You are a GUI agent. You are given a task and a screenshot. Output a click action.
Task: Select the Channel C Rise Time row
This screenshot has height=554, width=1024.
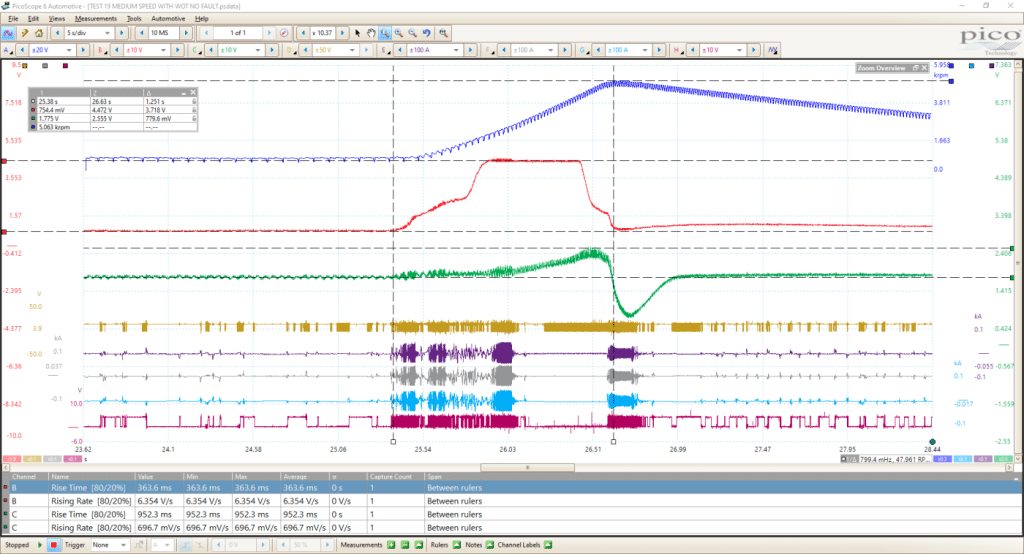(511, 514)
